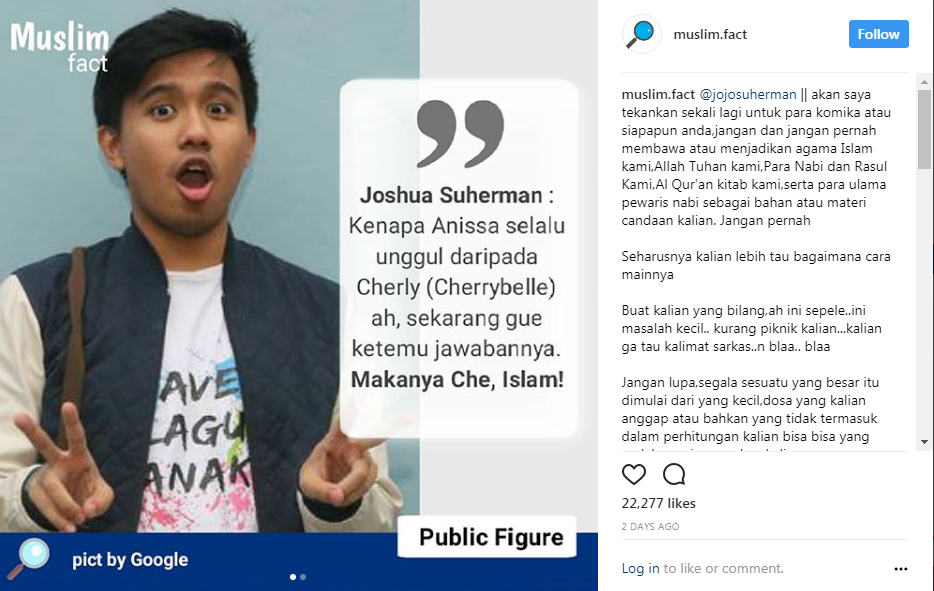The height and width of the screenshot is (591, 934).
Task: Click the Muslim fact watermark logo
Action: click(60, 46)
